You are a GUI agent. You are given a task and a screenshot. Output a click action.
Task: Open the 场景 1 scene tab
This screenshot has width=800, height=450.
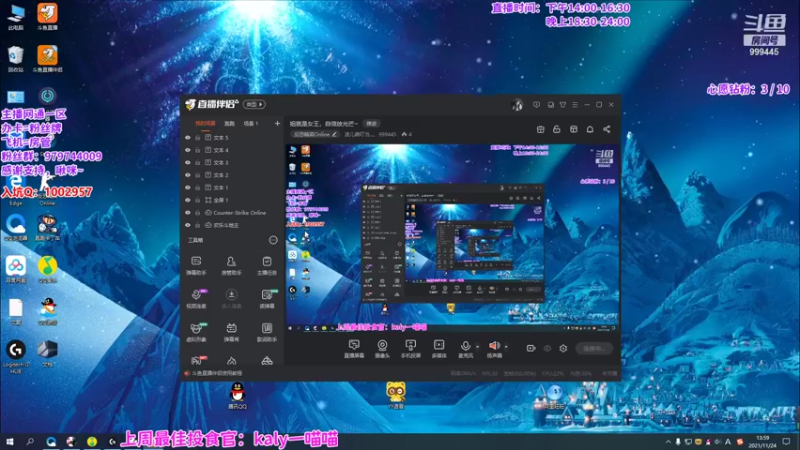[x=251, y=123]
